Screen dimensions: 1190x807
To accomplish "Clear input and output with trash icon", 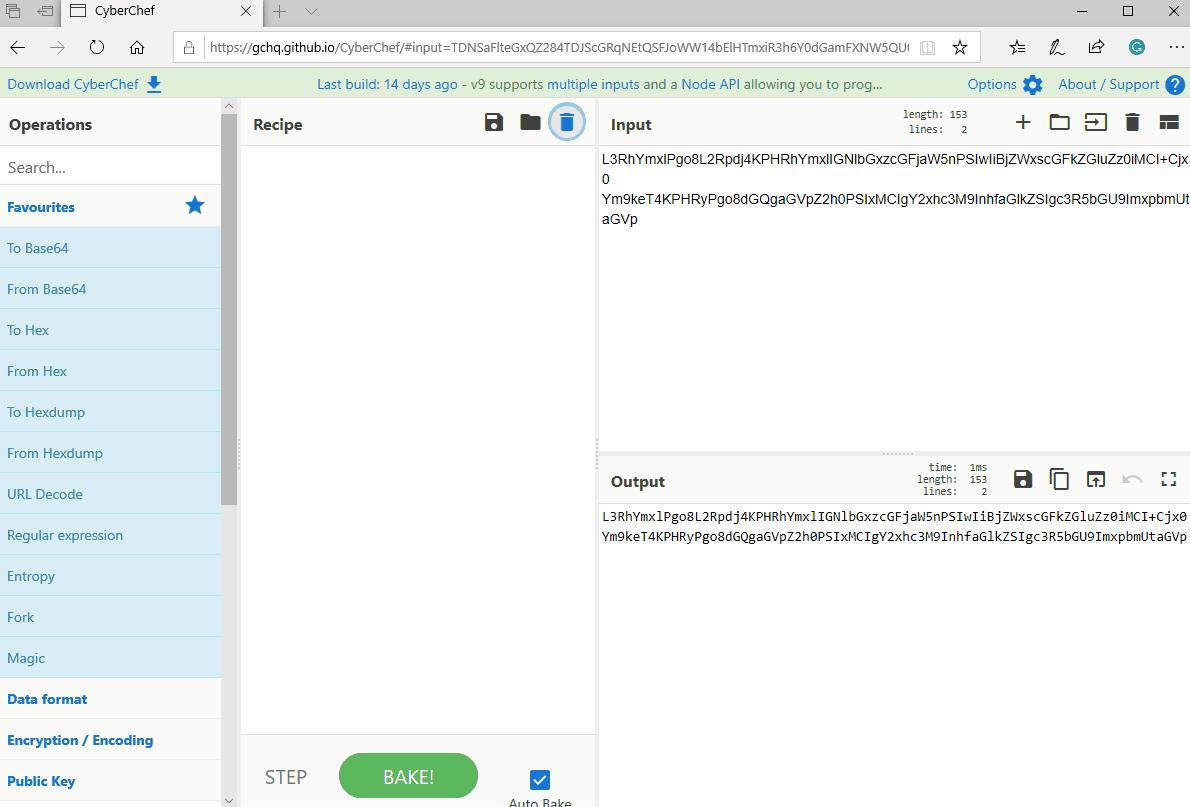I will tap(1132, 122).
